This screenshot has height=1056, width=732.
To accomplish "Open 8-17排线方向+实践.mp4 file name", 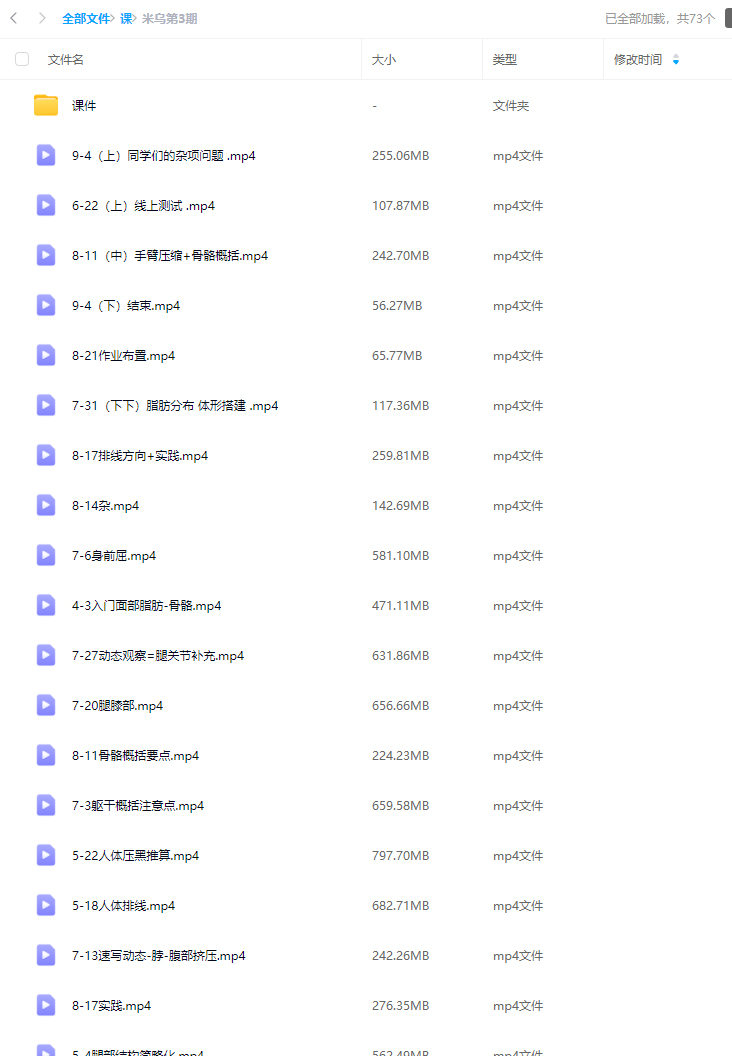I will coord(140,456).
